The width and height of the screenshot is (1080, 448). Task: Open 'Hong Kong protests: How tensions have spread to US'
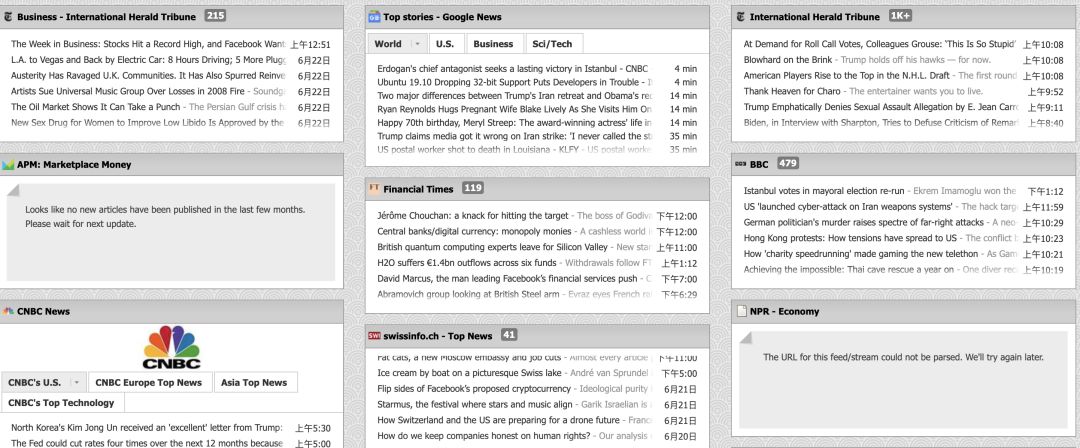(x=851, y=238)
